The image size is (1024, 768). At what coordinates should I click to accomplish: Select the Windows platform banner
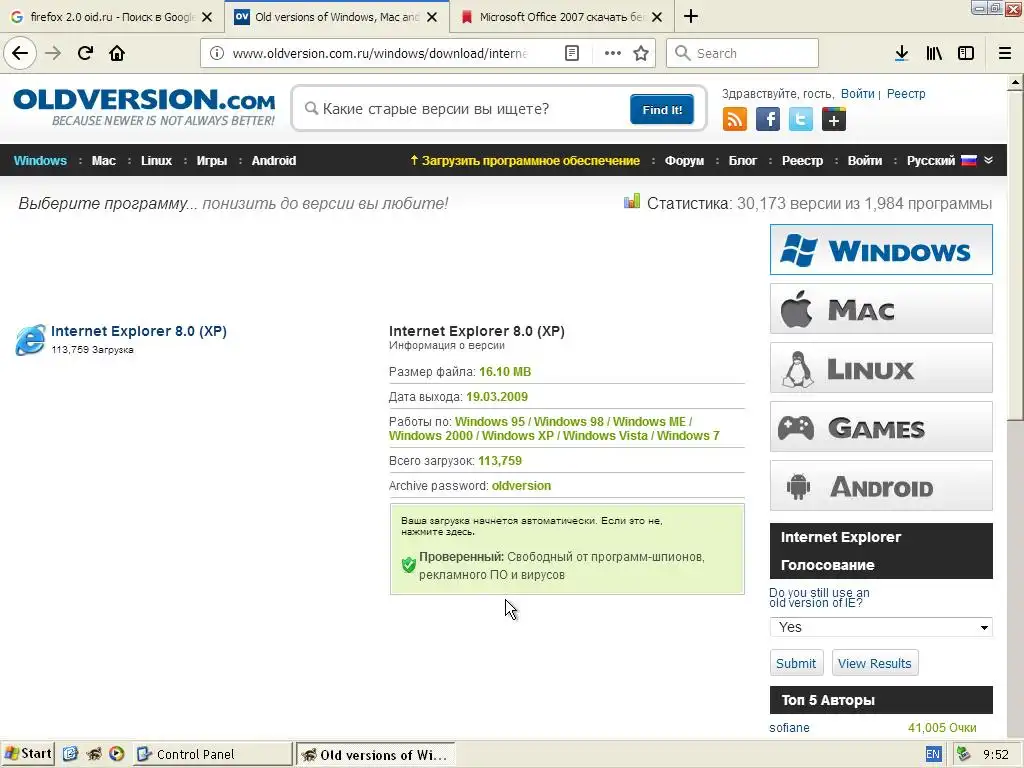click(x=881, y=249)
